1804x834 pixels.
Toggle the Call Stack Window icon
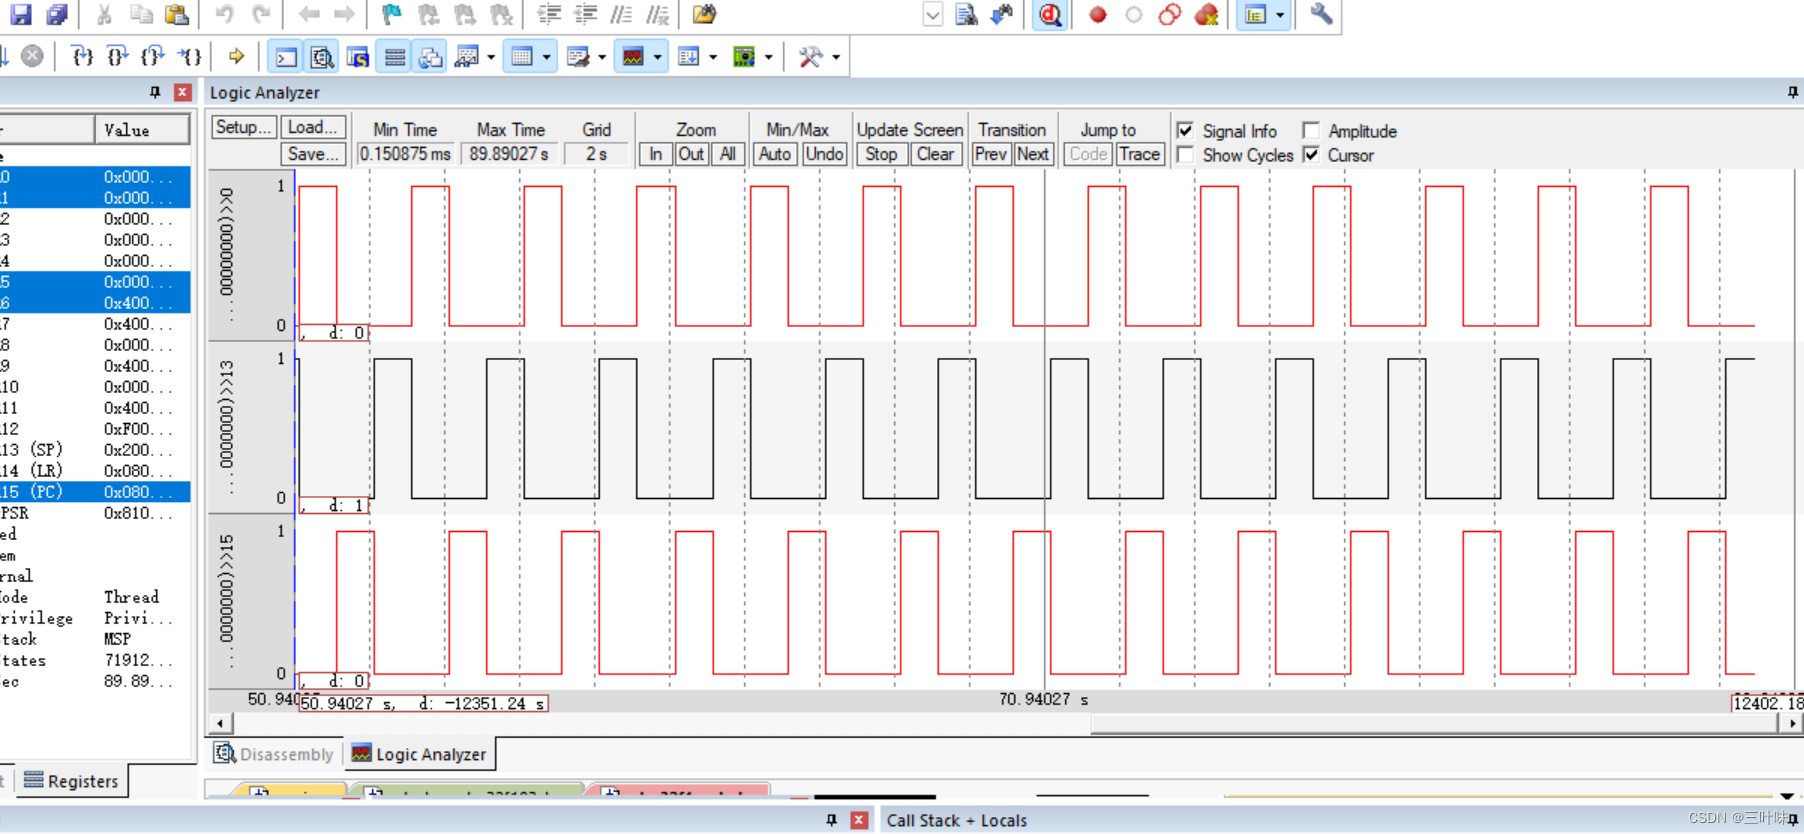[x=431, y=57]
